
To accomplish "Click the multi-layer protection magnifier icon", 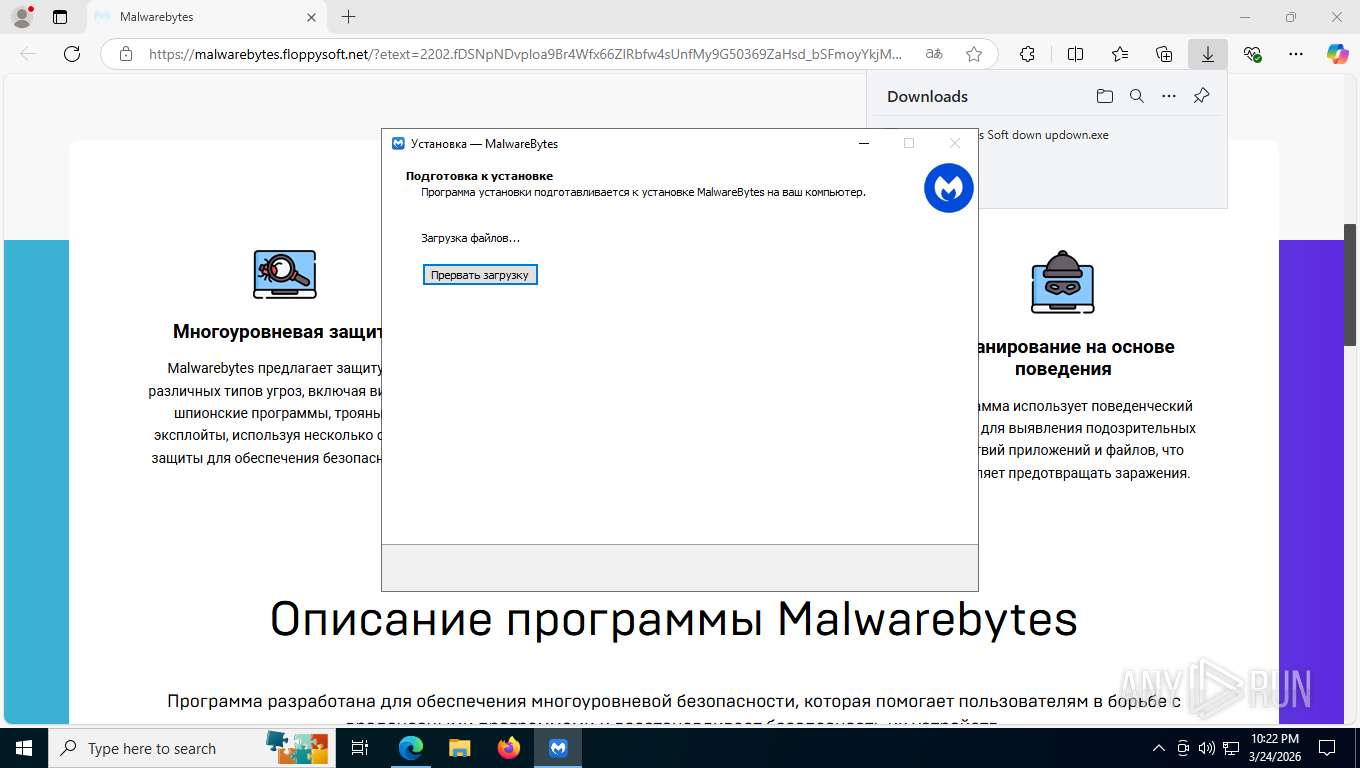I will [285, 274].
